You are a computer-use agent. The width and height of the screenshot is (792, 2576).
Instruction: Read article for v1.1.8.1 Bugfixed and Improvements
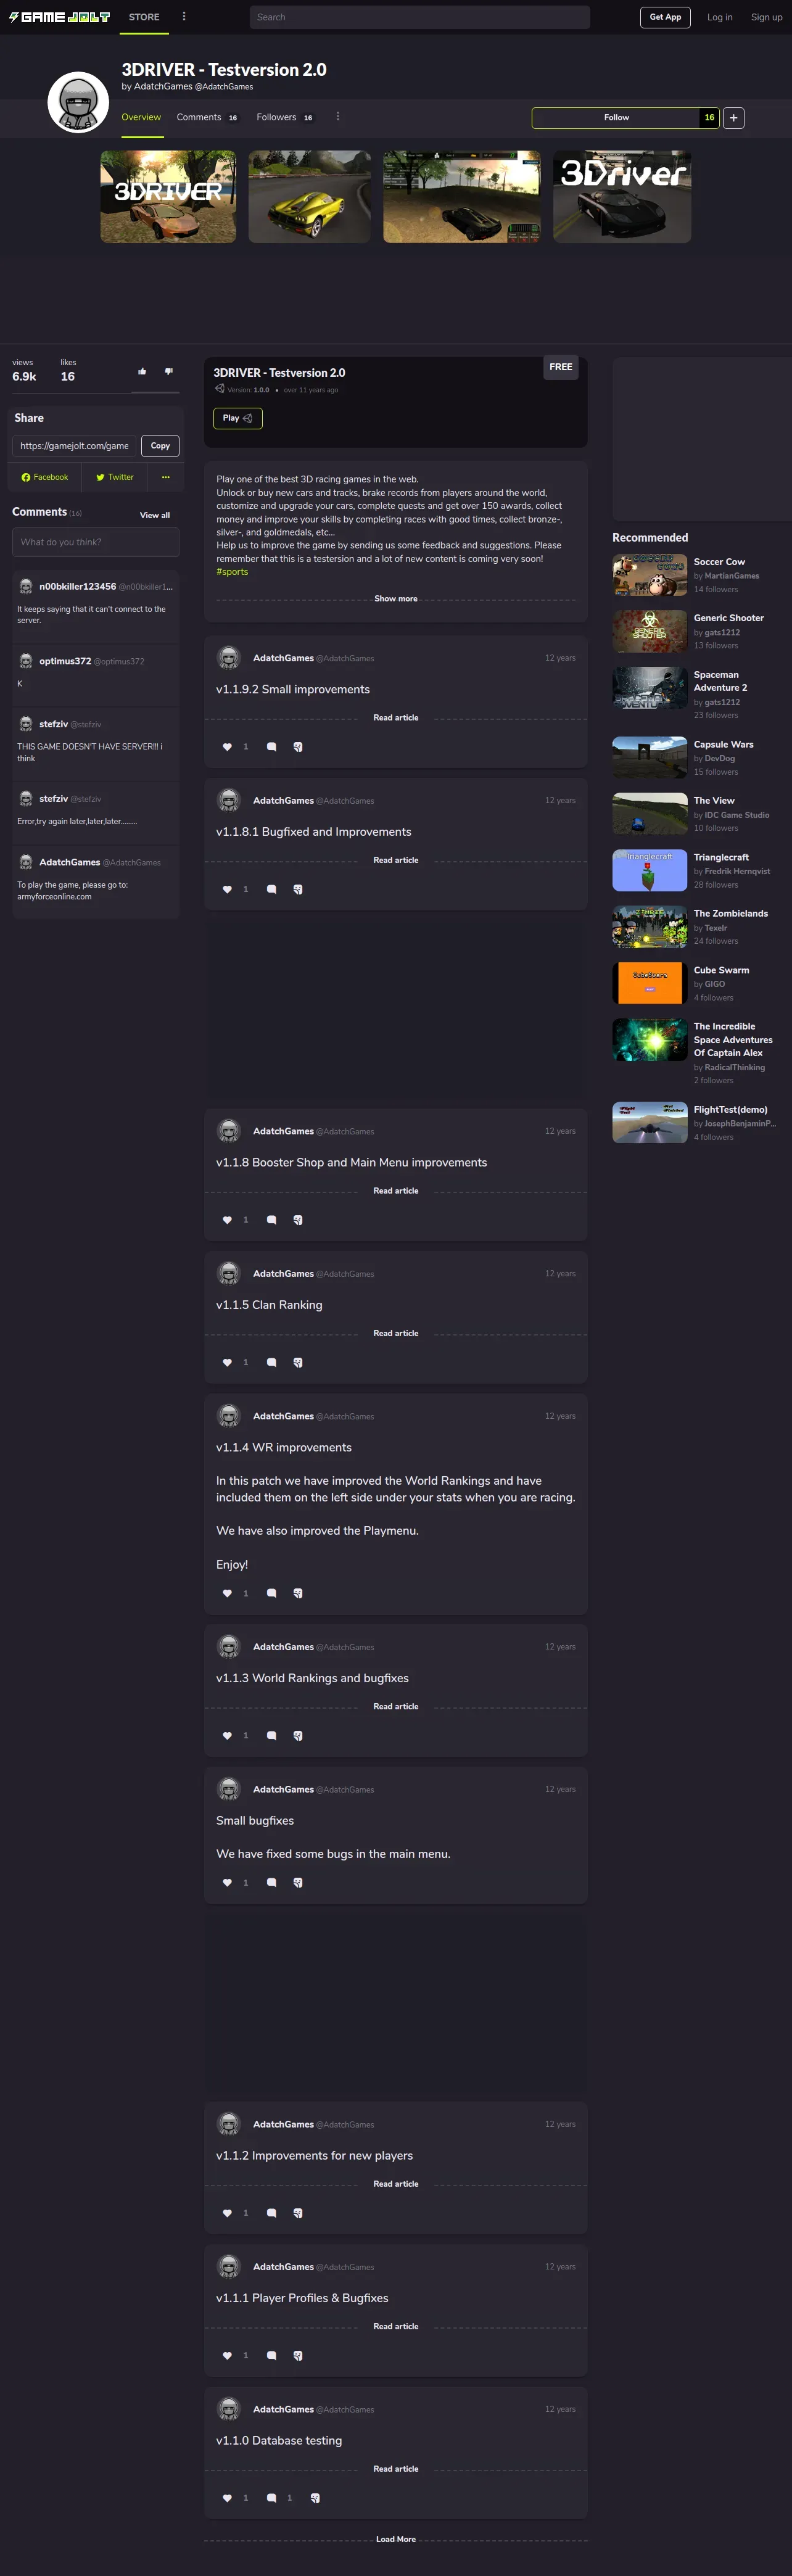(396, 860)
